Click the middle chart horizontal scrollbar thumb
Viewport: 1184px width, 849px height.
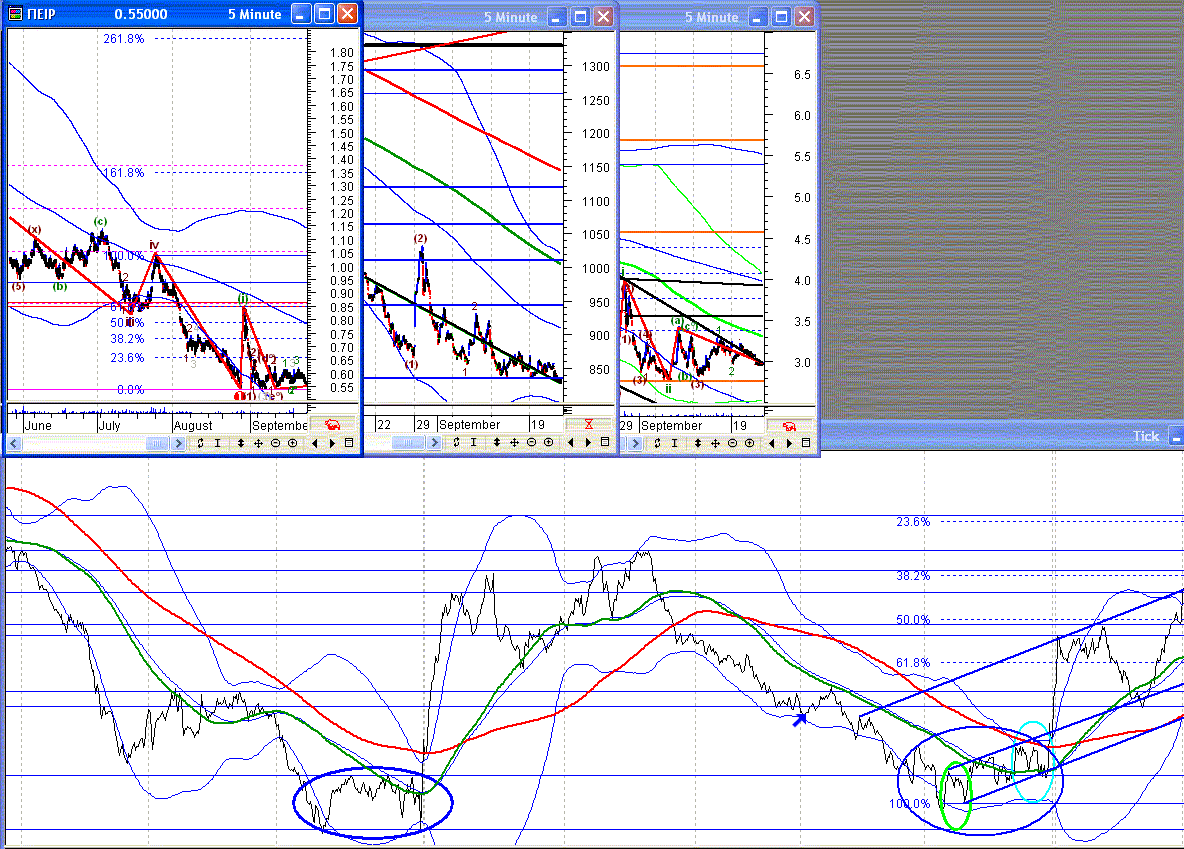click(408, 443)
